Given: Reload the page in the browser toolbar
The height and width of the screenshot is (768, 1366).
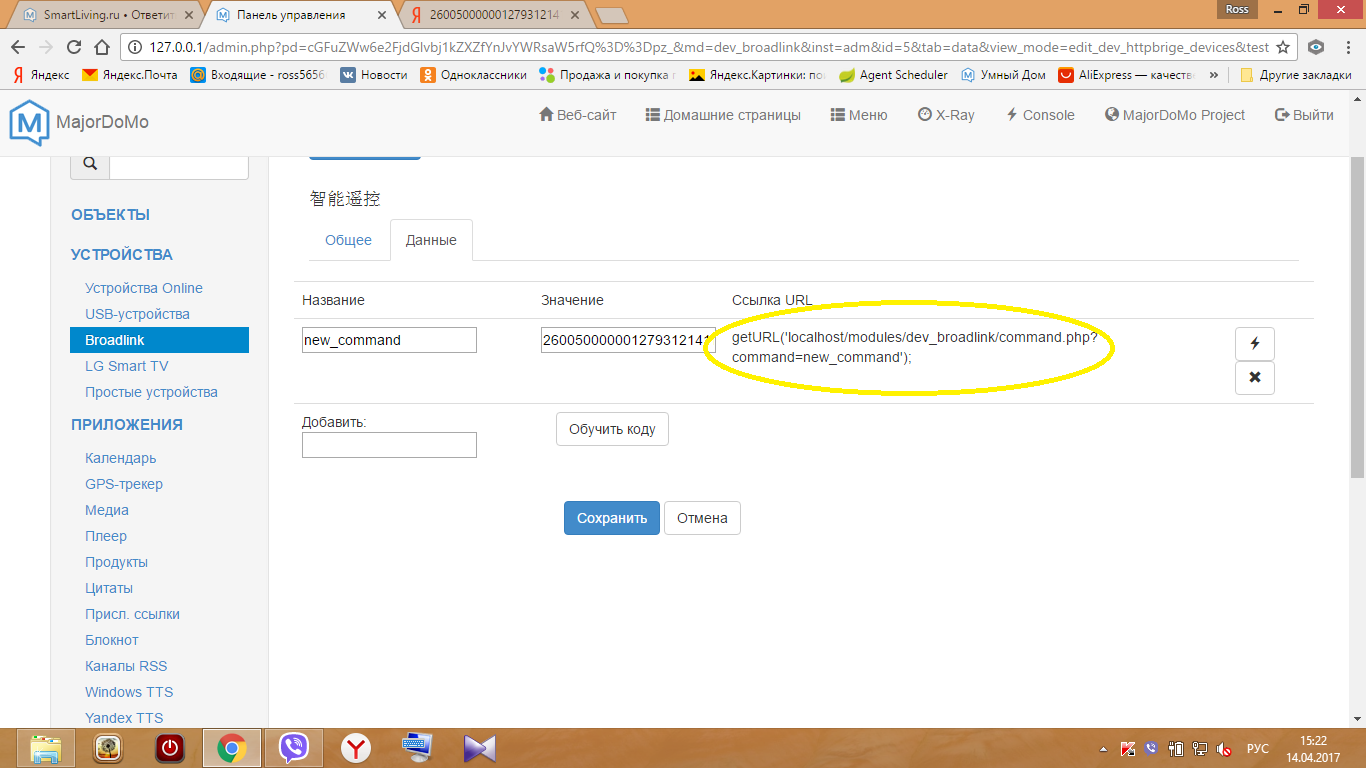Looking at the screenshot, I should 73,47.
